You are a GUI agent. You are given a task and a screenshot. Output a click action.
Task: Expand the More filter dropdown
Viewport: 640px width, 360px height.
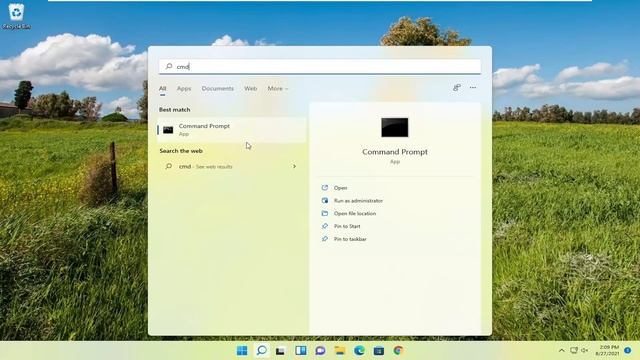(278, 89)
